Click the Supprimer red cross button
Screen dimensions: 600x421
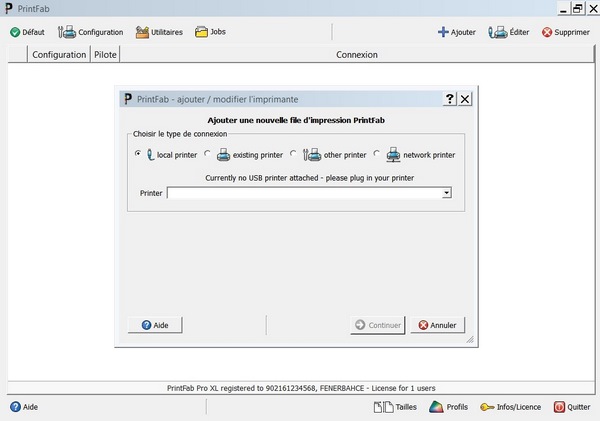click(x=566, y=32)
